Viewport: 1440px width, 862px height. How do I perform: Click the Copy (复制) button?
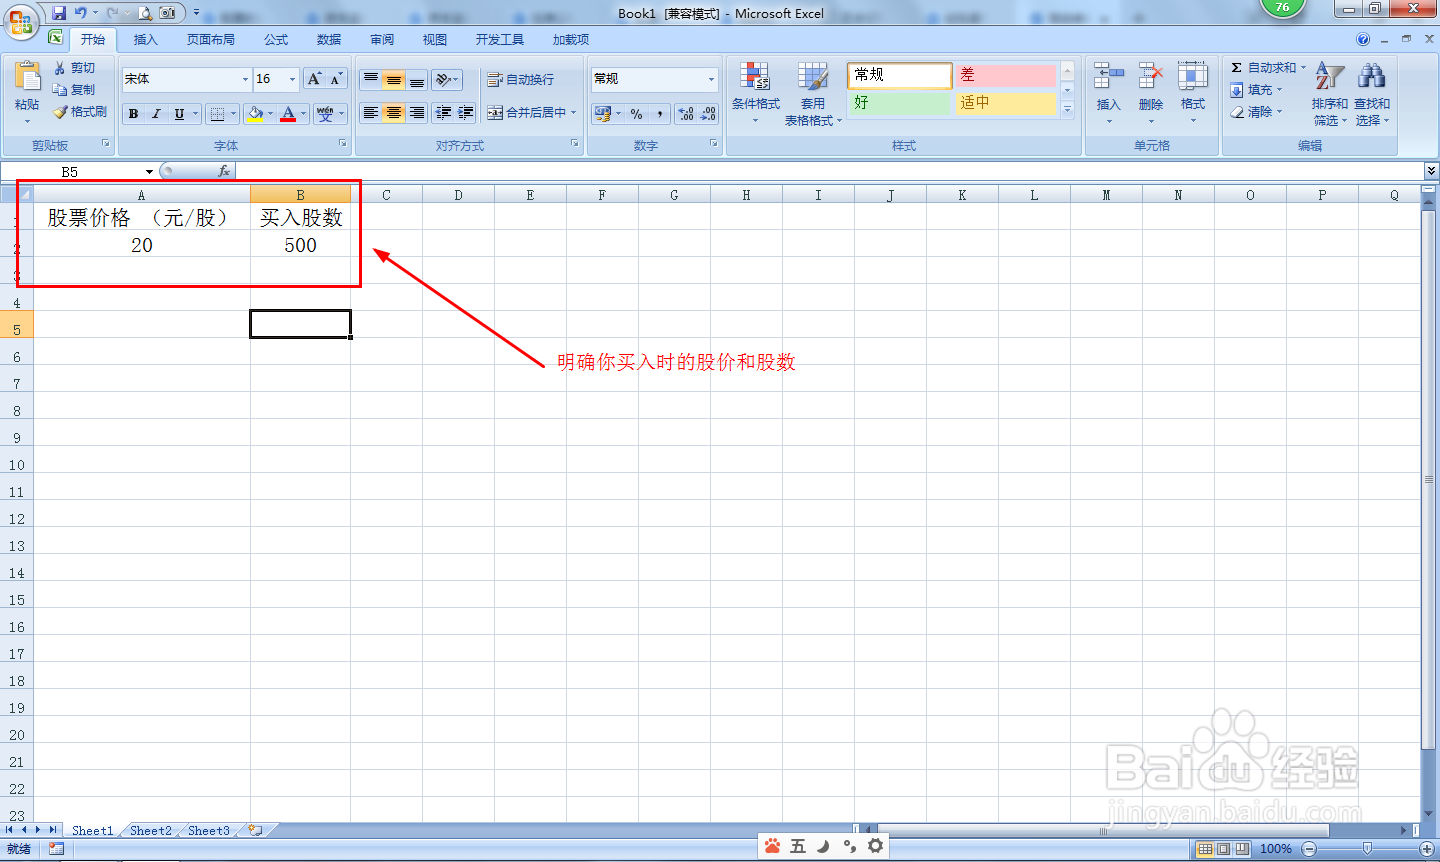point(74,90)
